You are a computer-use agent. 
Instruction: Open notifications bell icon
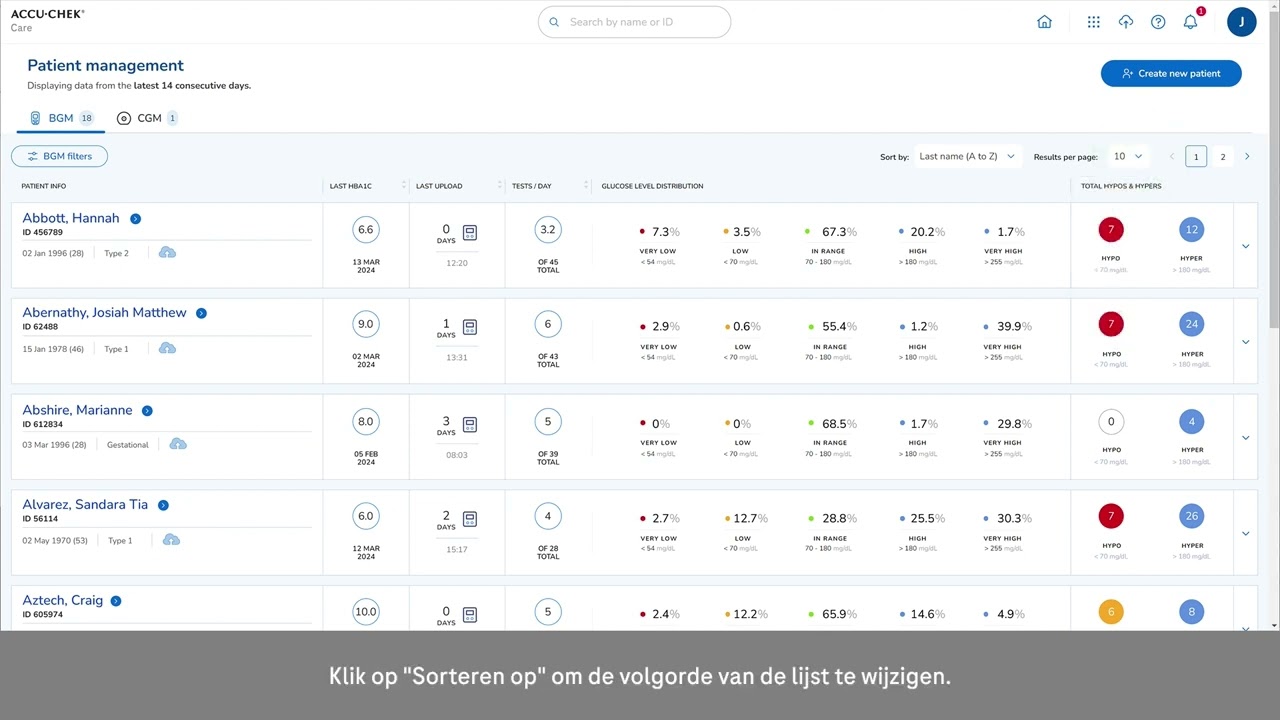[x=1190, y=22]
